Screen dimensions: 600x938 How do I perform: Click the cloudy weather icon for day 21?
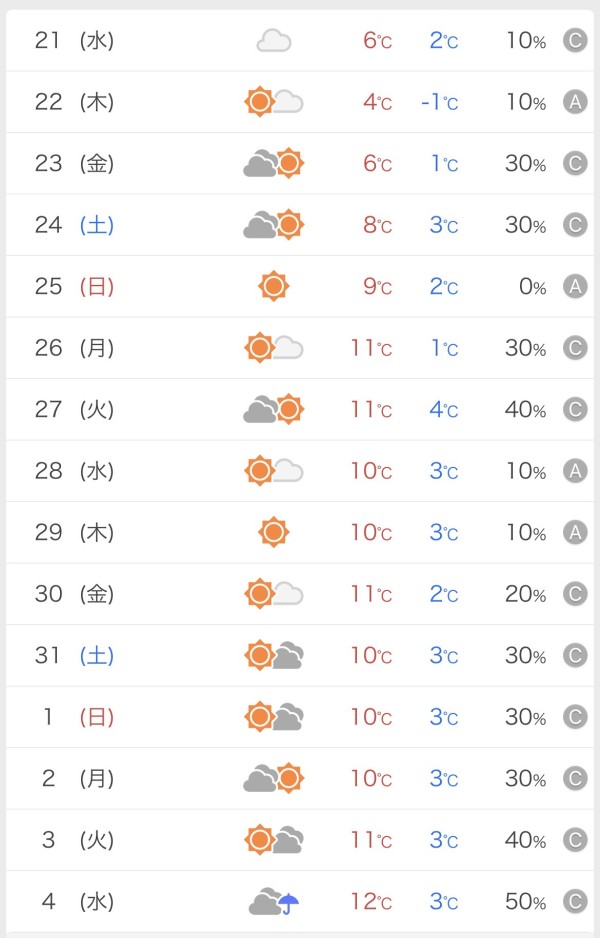(273, 41)
